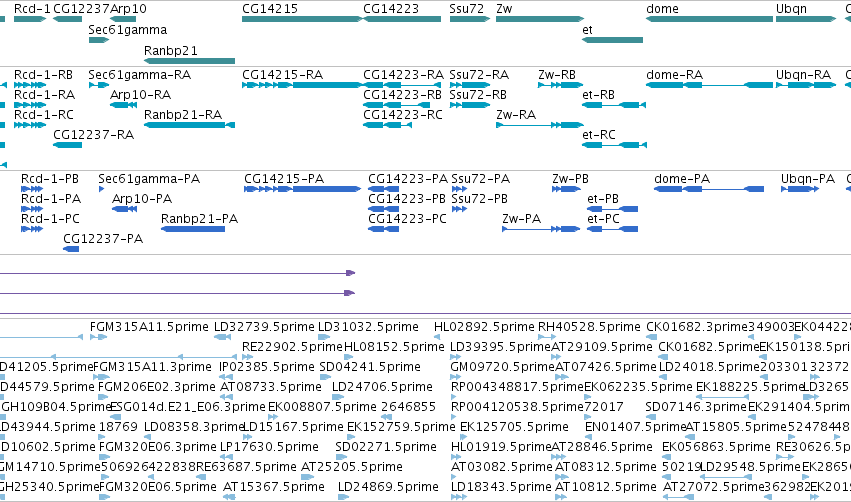Viewport: 851px width, 502px height.
Task: Click the Ranbp21-RA transcript label
Action: point(183,115)
